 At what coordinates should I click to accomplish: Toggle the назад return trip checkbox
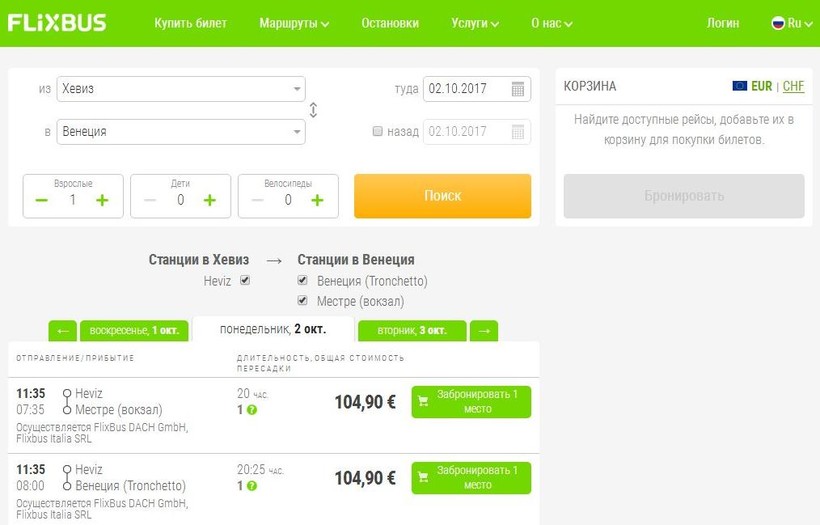pyautogui.click(x=378, y=131)
